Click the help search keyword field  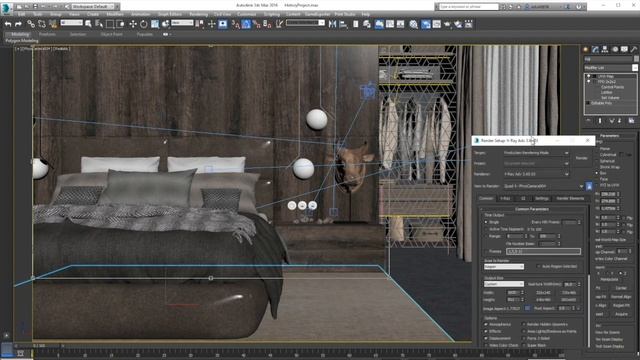click(469, 7)
